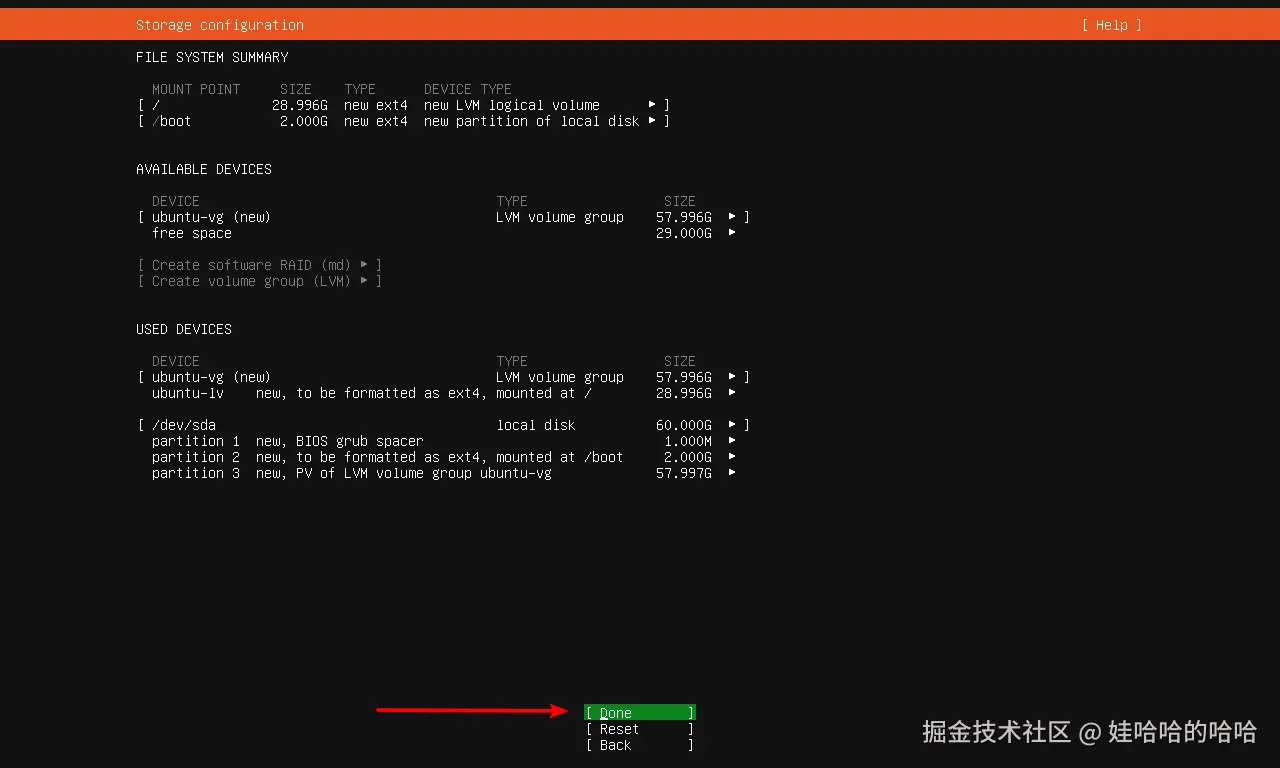Screen dimensions: 1280x768
Task: Select the /boot mount point entry
Action: point(404,121)
